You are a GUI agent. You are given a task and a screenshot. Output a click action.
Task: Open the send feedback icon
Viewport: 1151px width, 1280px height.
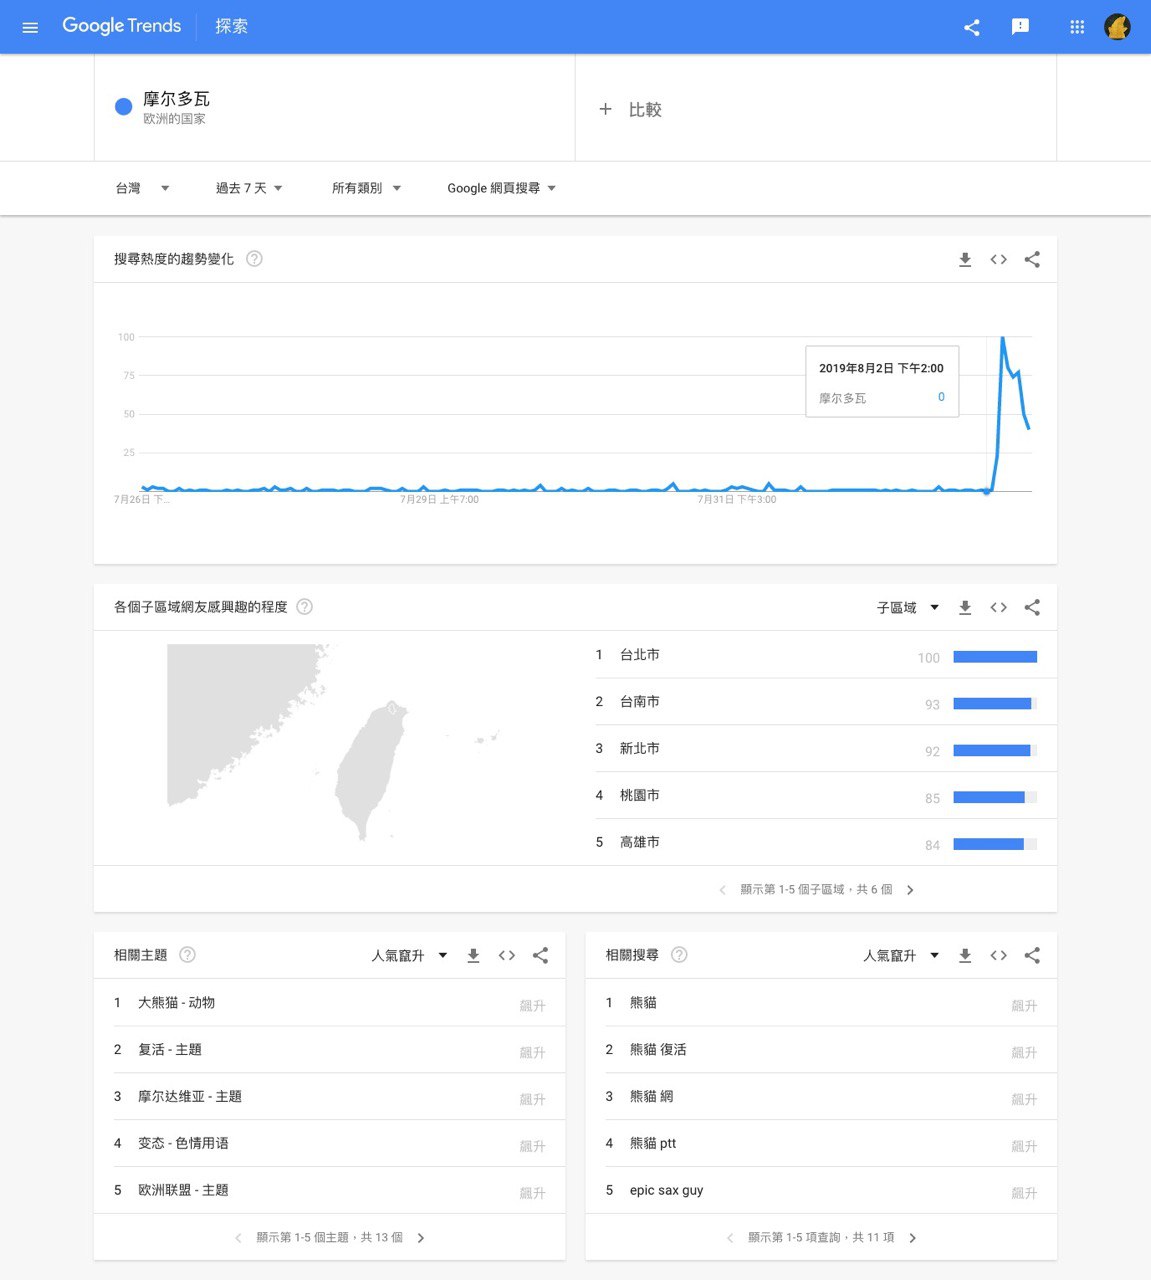(x=1020, y=27)
